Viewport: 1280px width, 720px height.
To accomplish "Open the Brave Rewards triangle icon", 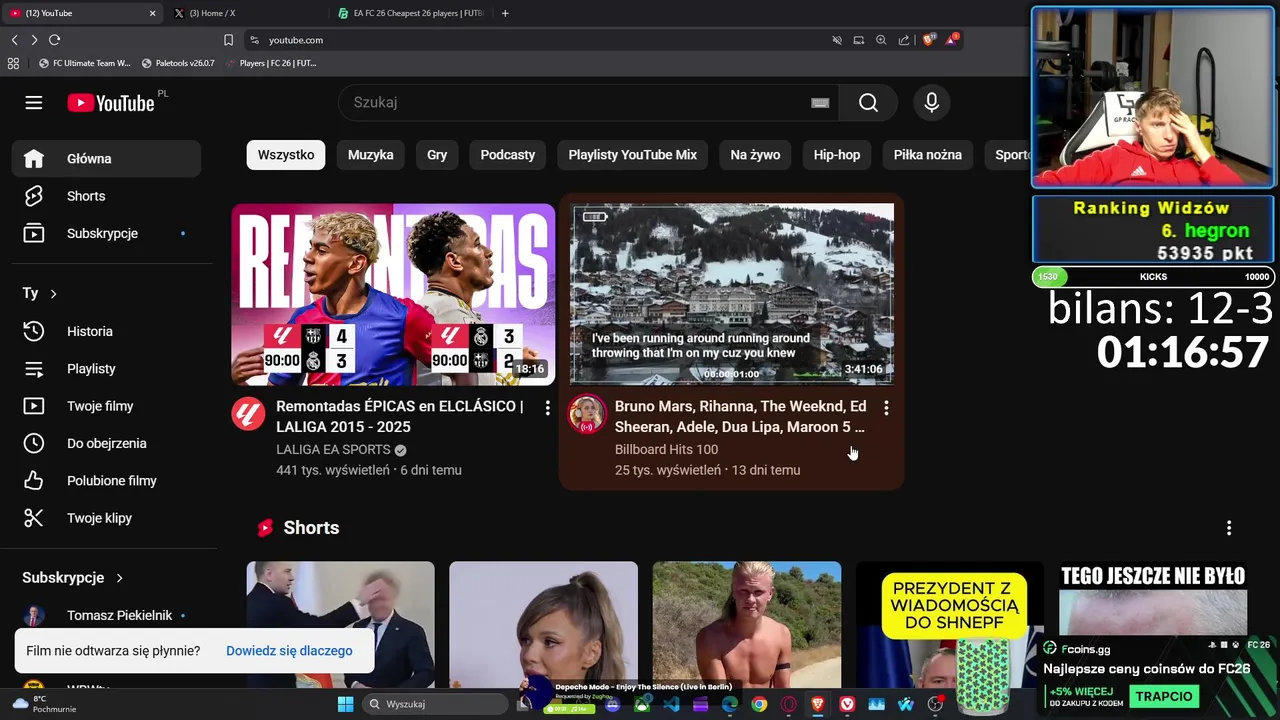I will pos(952,40).
